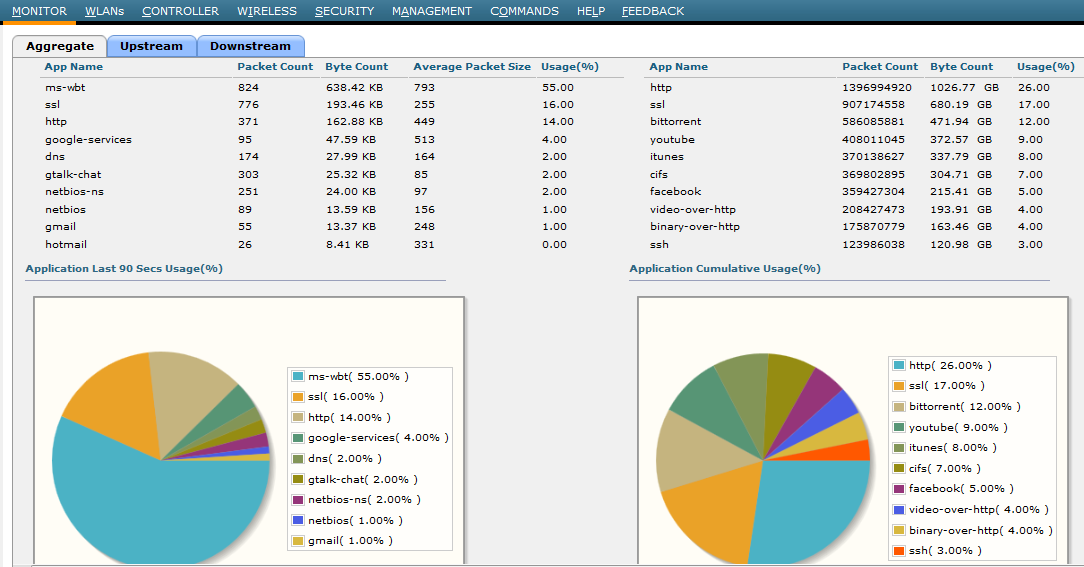Image resolution: width=1084 pixels, height=567 pixels.
Task: Click the ms-wbt teal legend swatch
Action: tap(298, 376)
